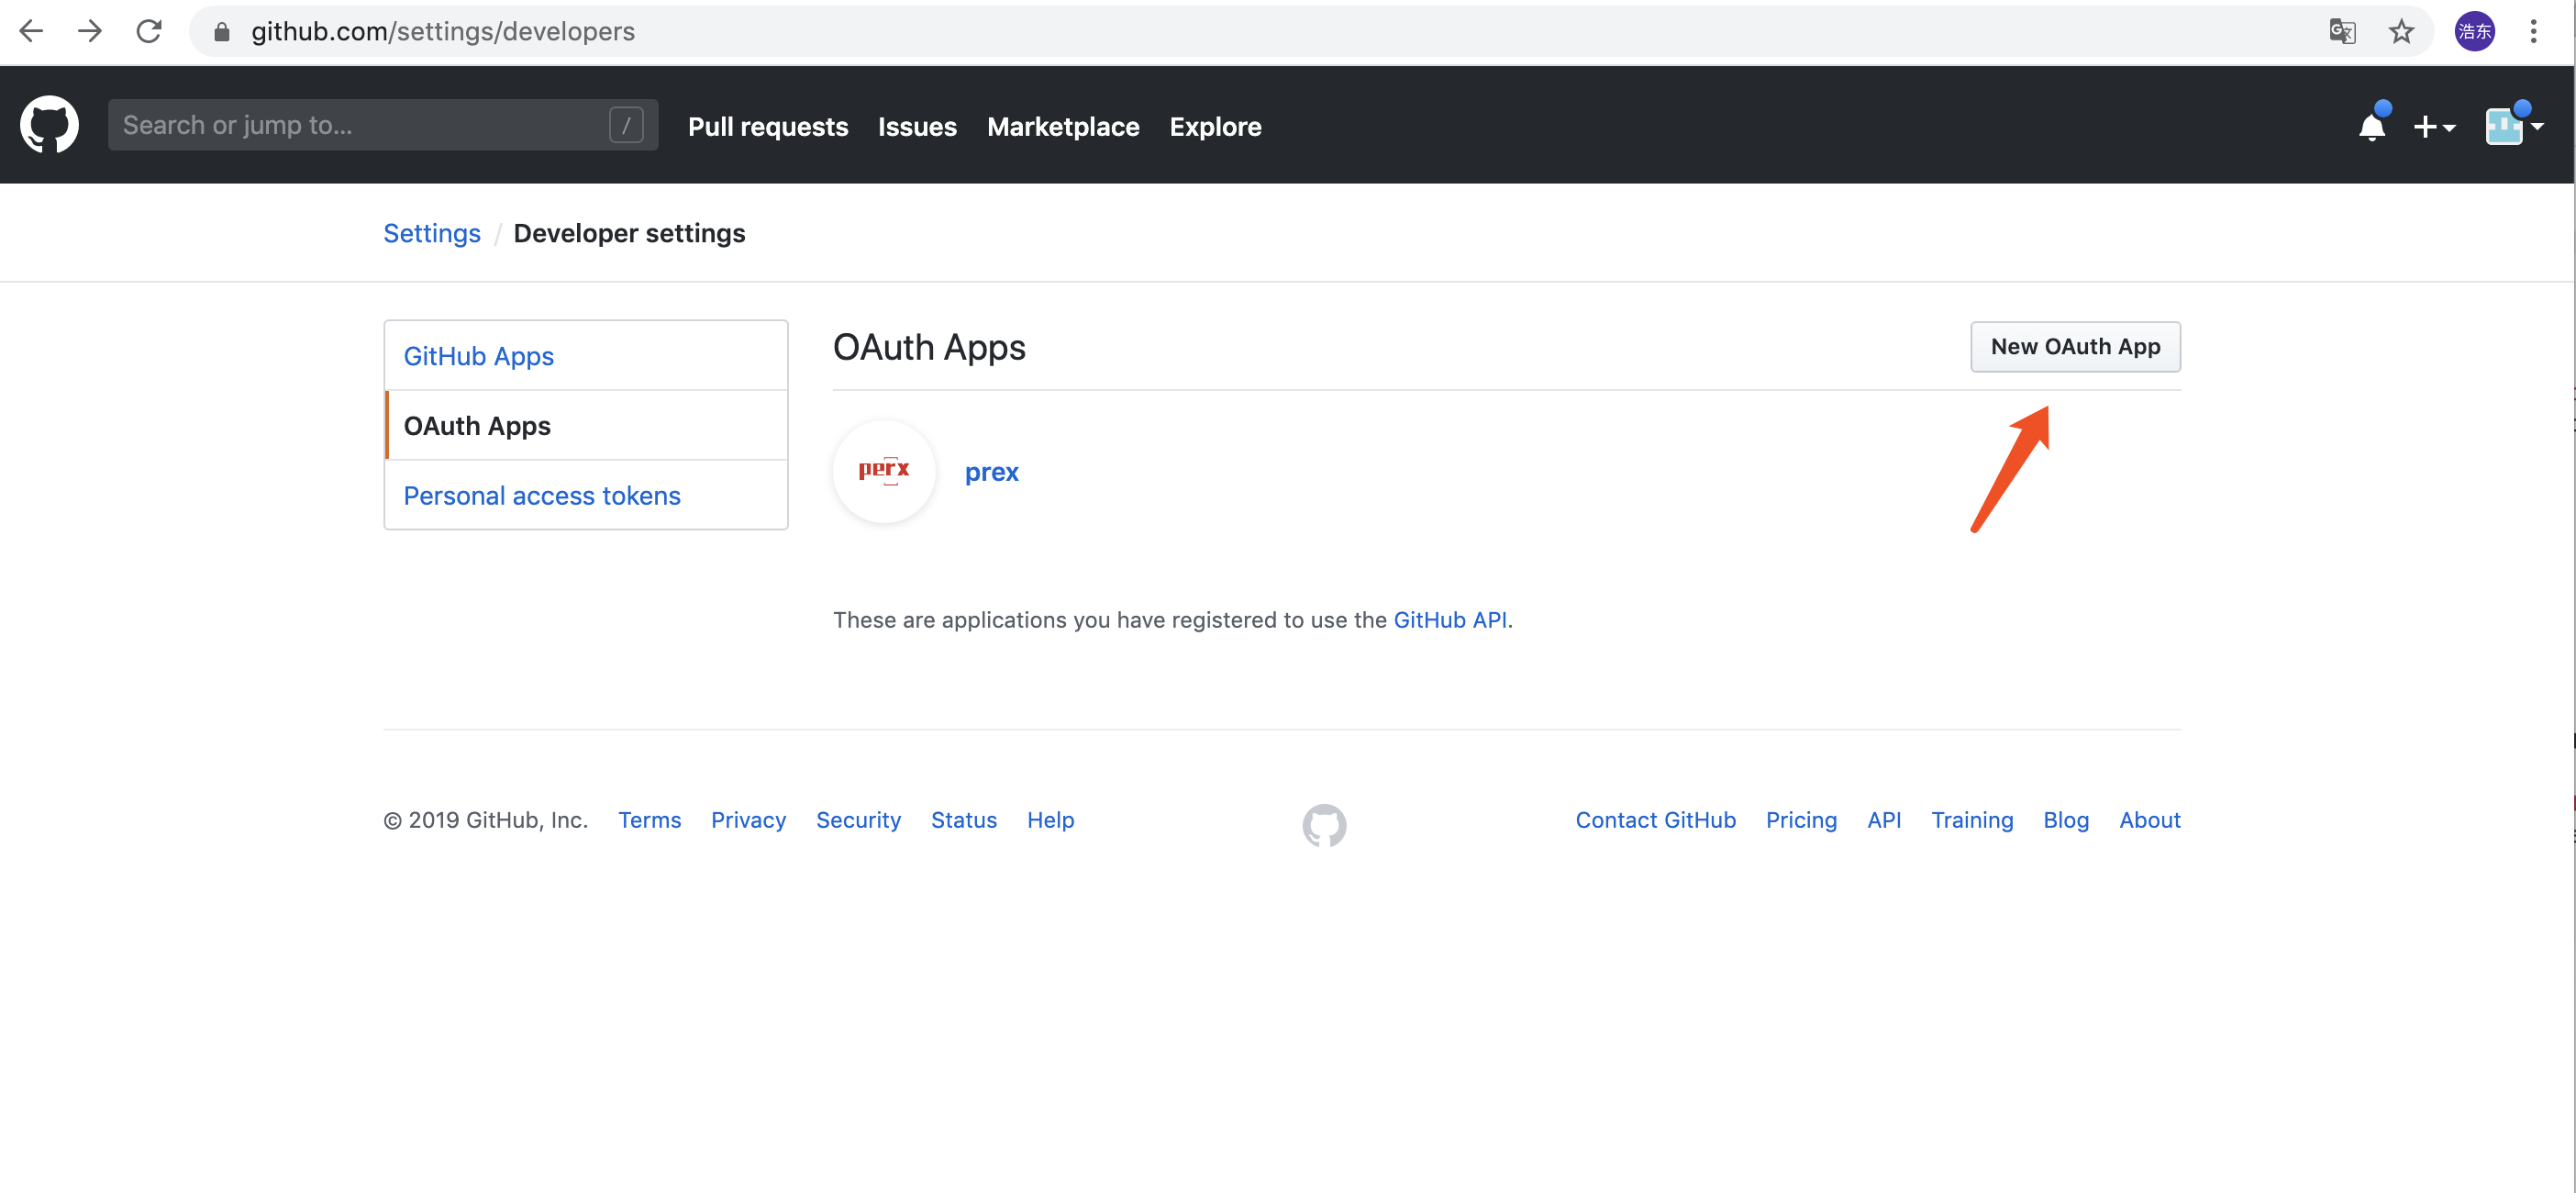Image resolution: width=2576 pixels, height=1193 pixels.
Task: Go to GitHub home via Octocat logo
Action: coord(49,125)
